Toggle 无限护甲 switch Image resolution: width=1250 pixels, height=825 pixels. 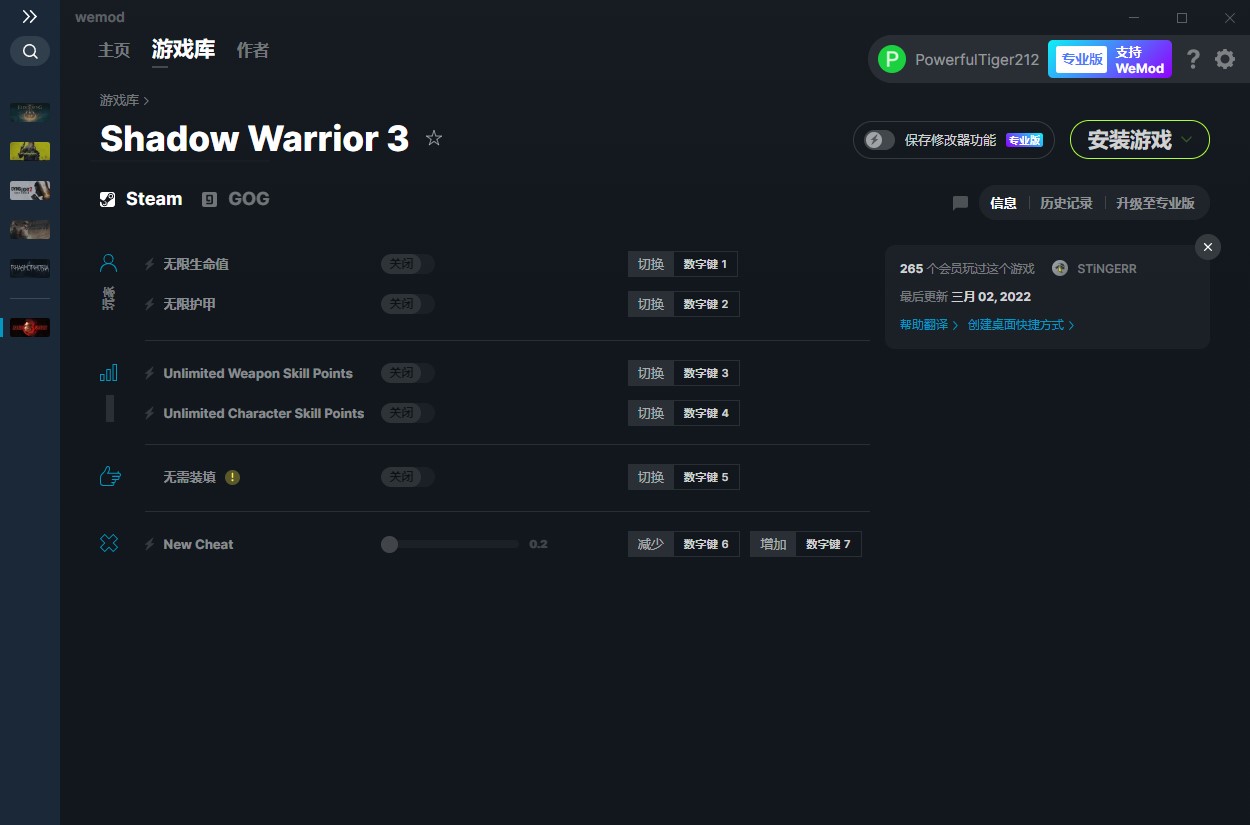(407, 304)
